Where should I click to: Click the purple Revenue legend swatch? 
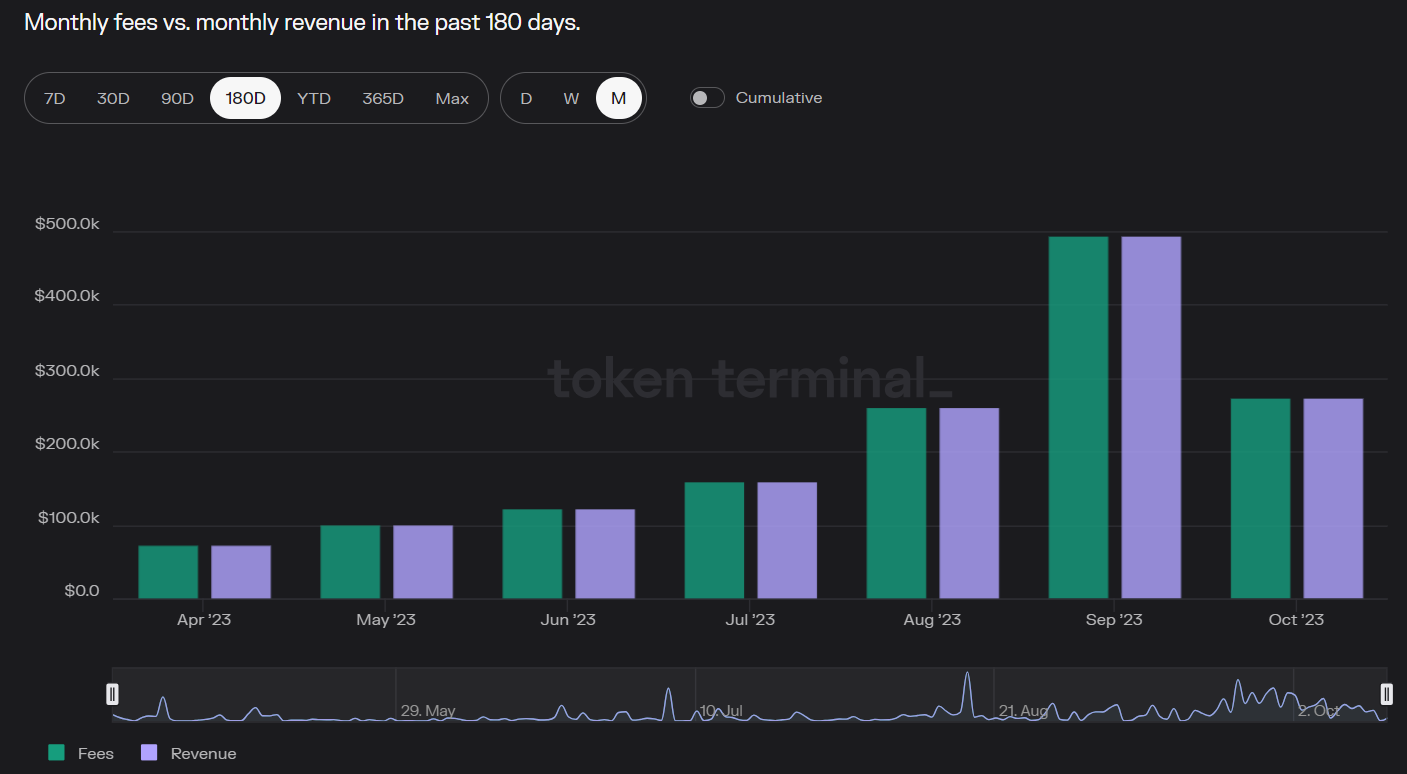pyautogui.click(x=149, y=753)
